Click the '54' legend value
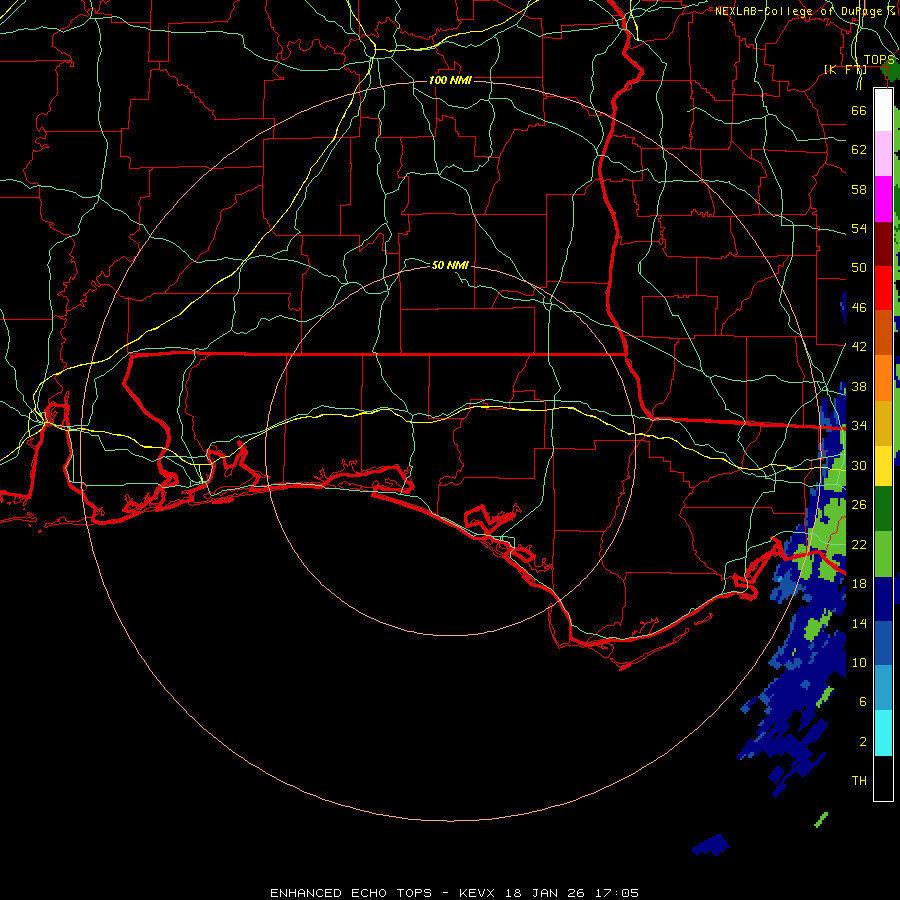The height and width of the screenshot is (900, 900). [x=859, y=228]
